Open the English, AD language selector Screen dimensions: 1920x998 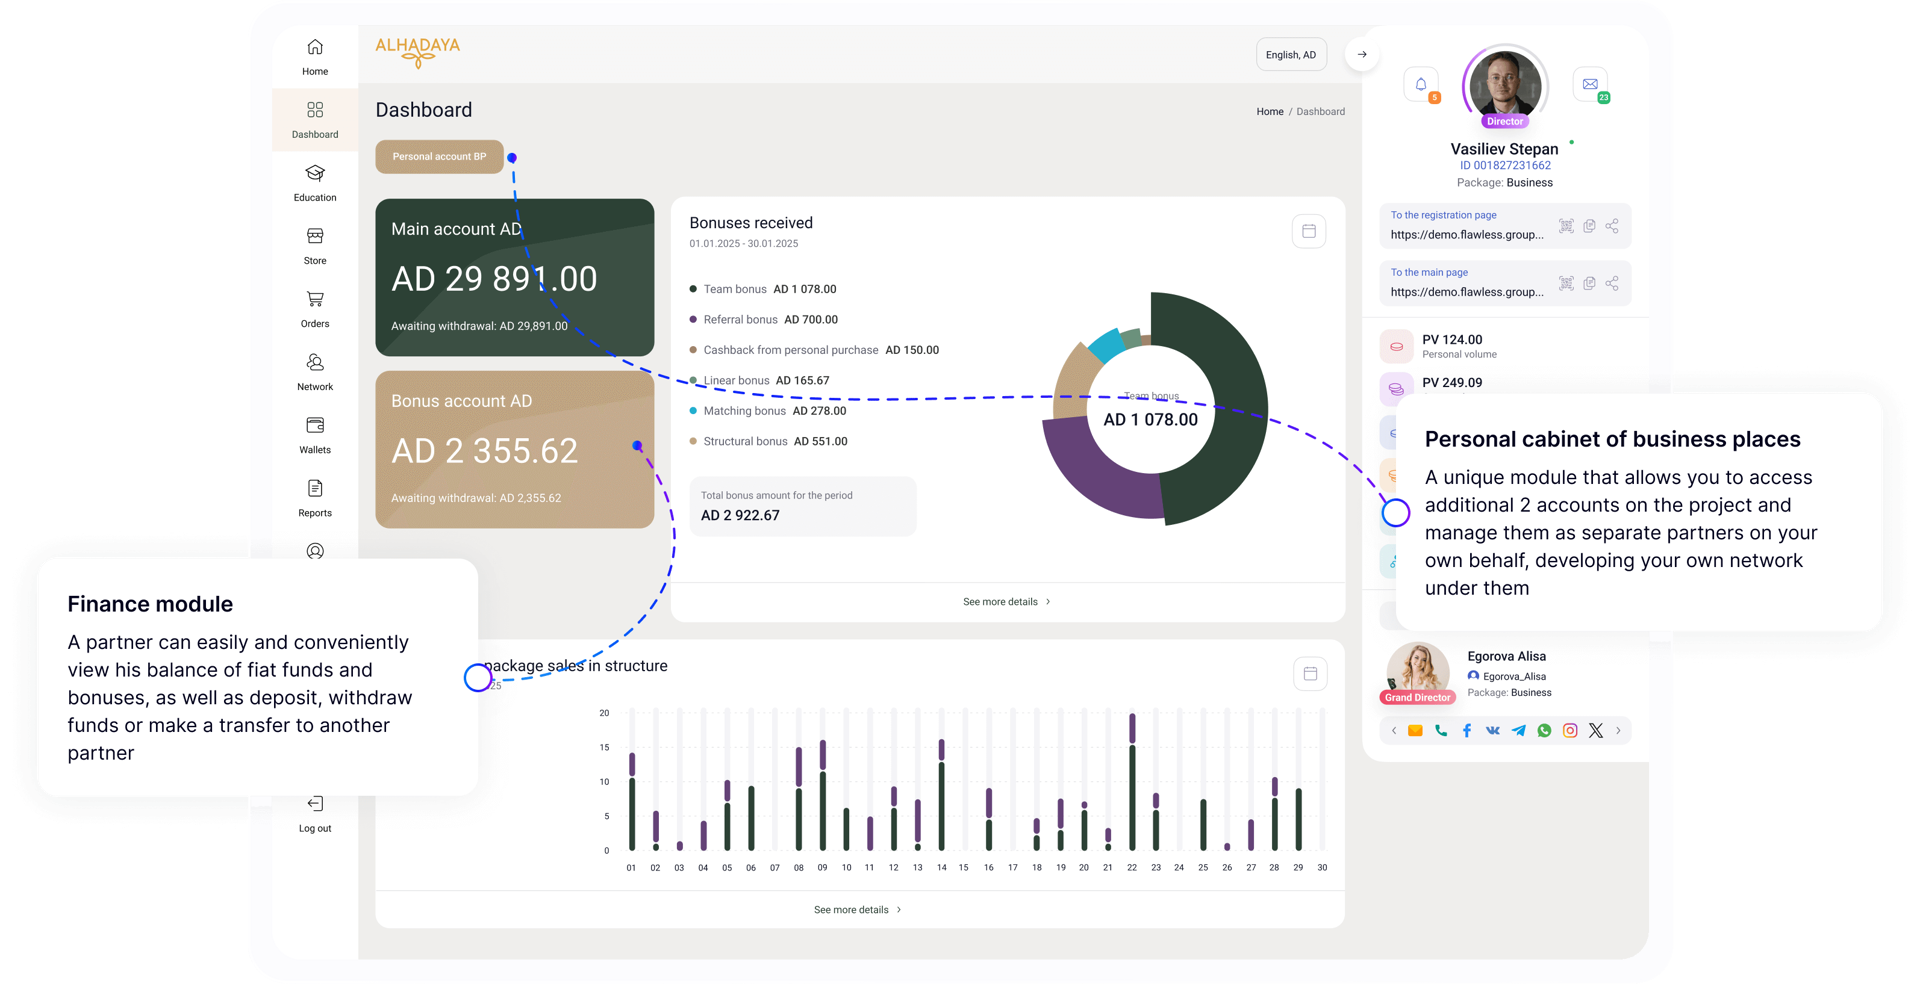1291,54
